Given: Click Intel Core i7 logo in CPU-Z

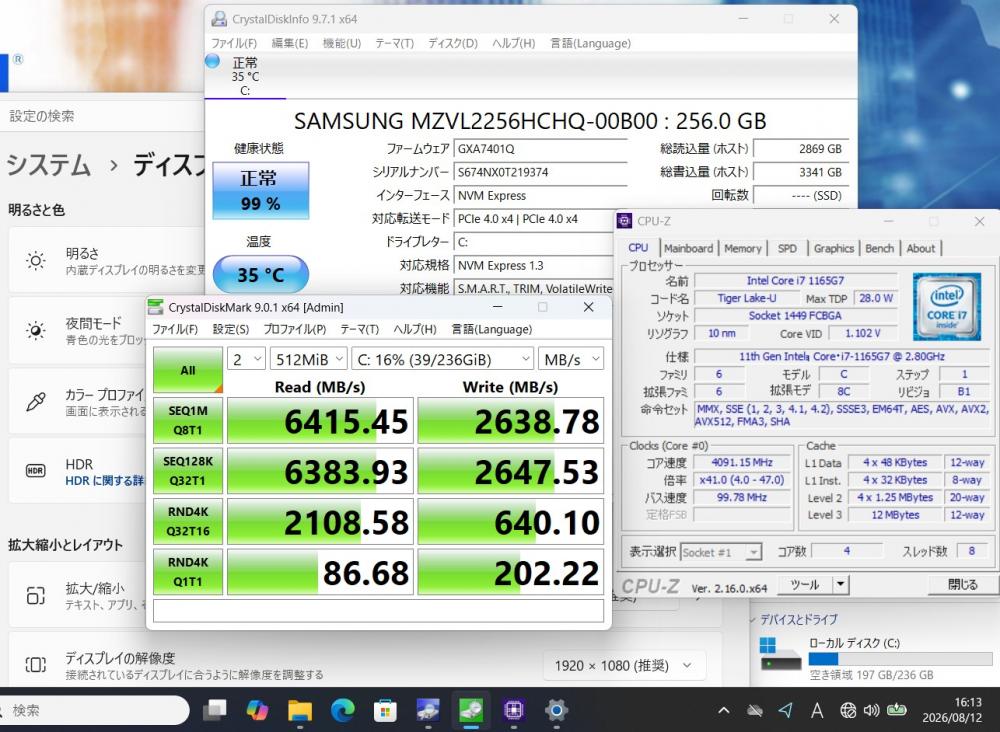Looking at the screenshot, I should 946,306.
